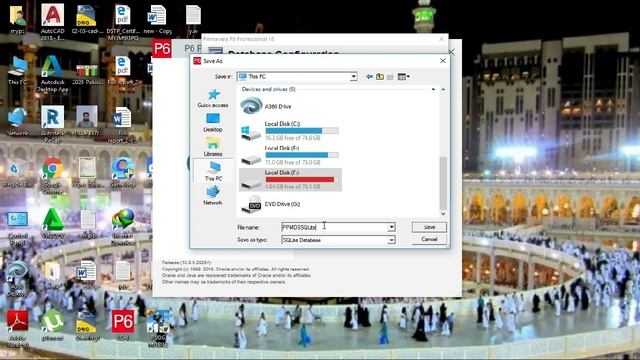Screen dimensions: 640x360
Task: Open Autodesk Desktop App shortcut
Action: click(x=52, y=73)
